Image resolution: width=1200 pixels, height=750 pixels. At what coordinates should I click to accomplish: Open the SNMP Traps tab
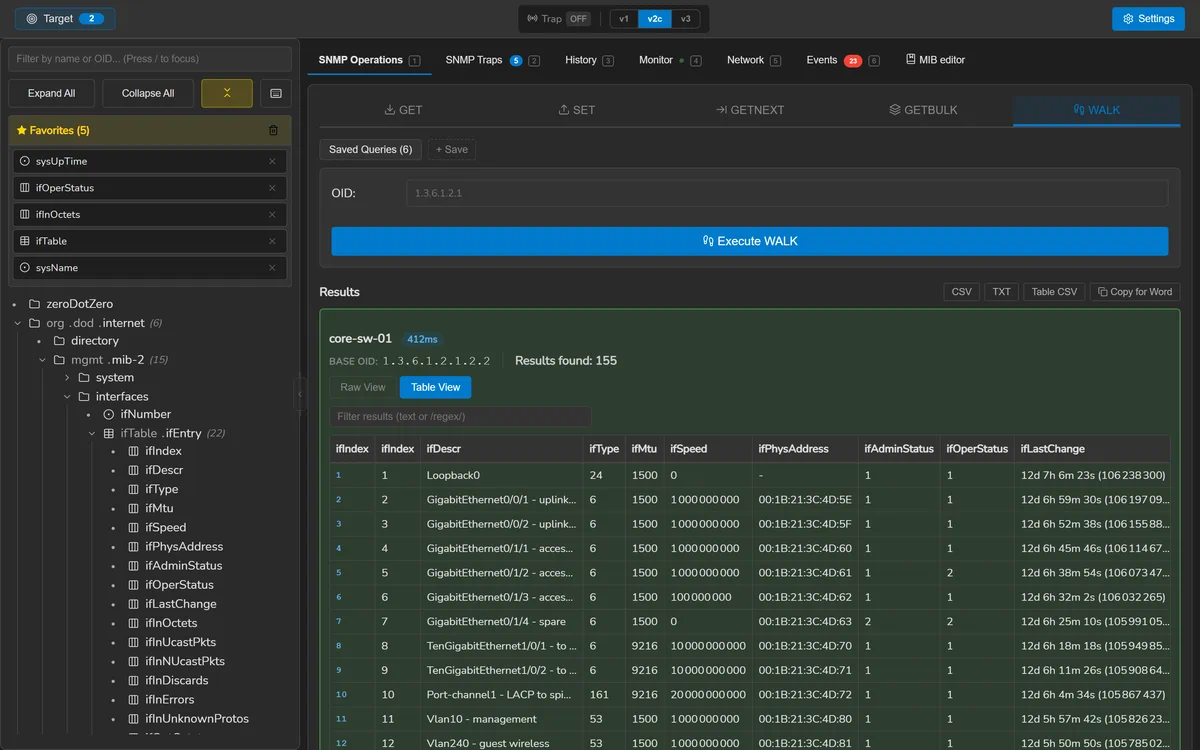pyautogui.click(x=492, y=60)
